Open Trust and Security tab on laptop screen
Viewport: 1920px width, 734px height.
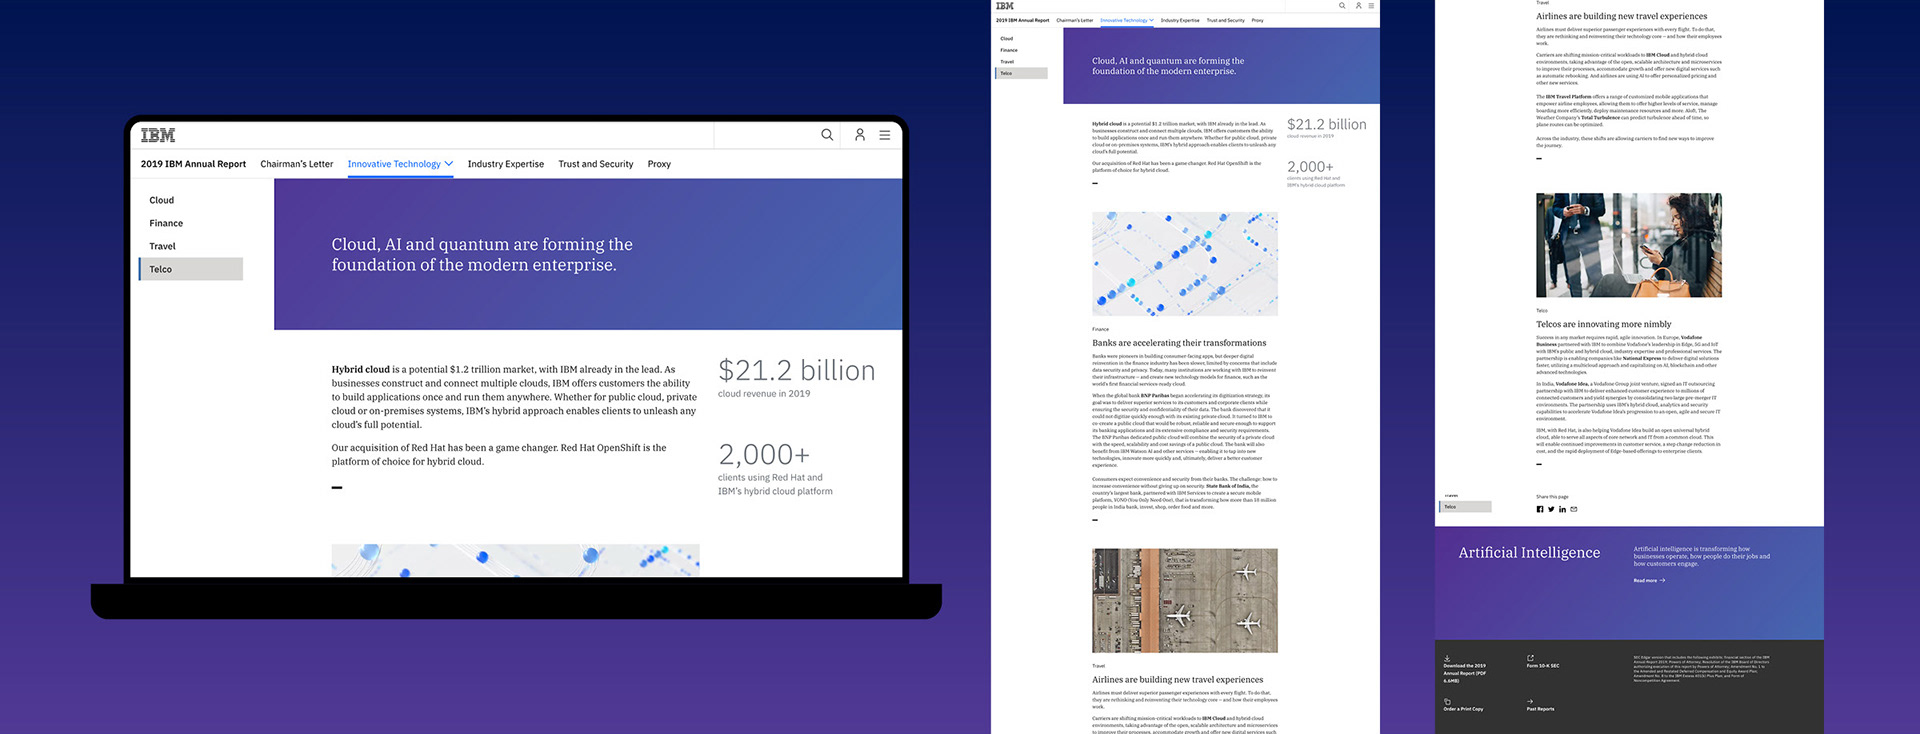tap(596, 164)
